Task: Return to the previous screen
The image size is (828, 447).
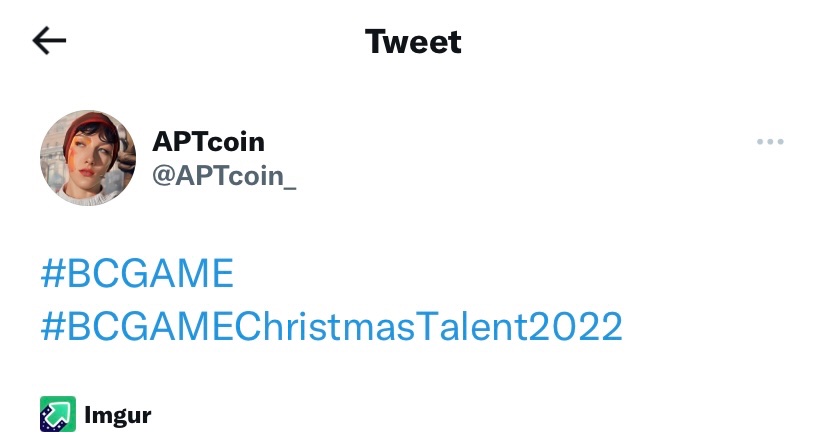Action: tap(49, 41)
